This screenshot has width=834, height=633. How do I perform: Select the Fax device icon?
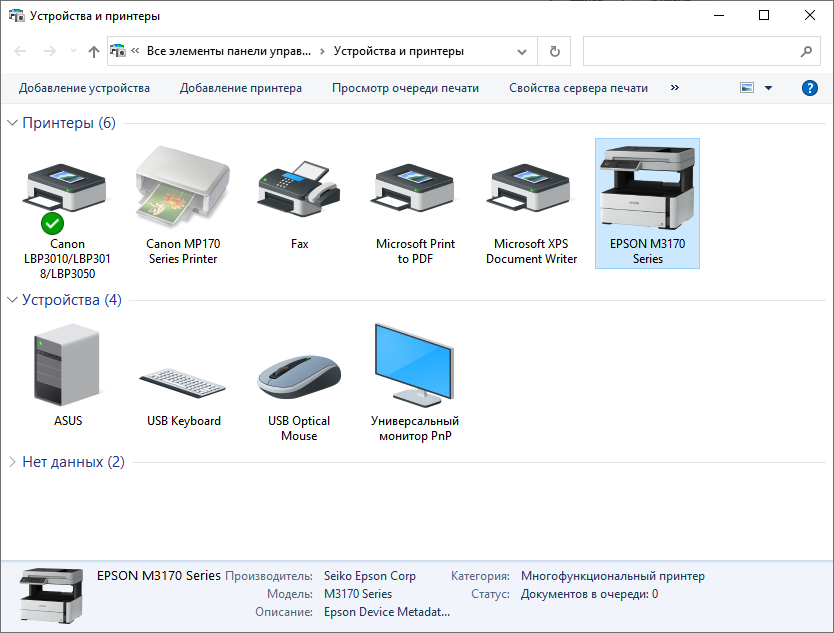(x=298, y=188)
